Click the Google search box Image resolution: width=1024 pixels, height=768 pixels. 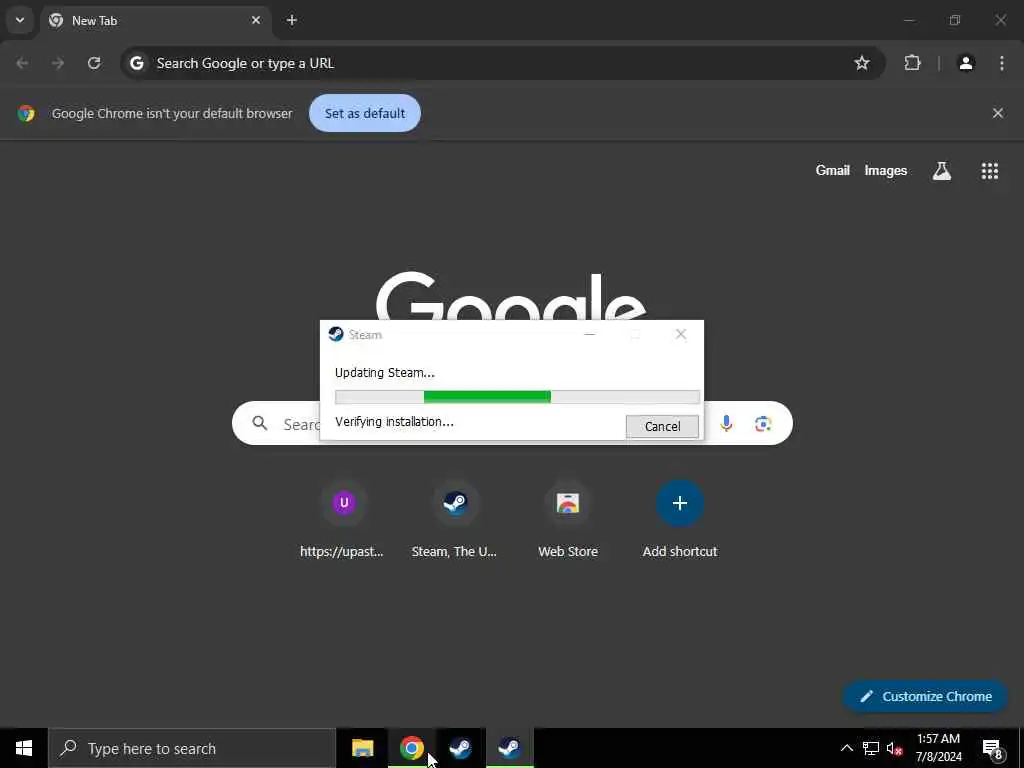[512, 423]
